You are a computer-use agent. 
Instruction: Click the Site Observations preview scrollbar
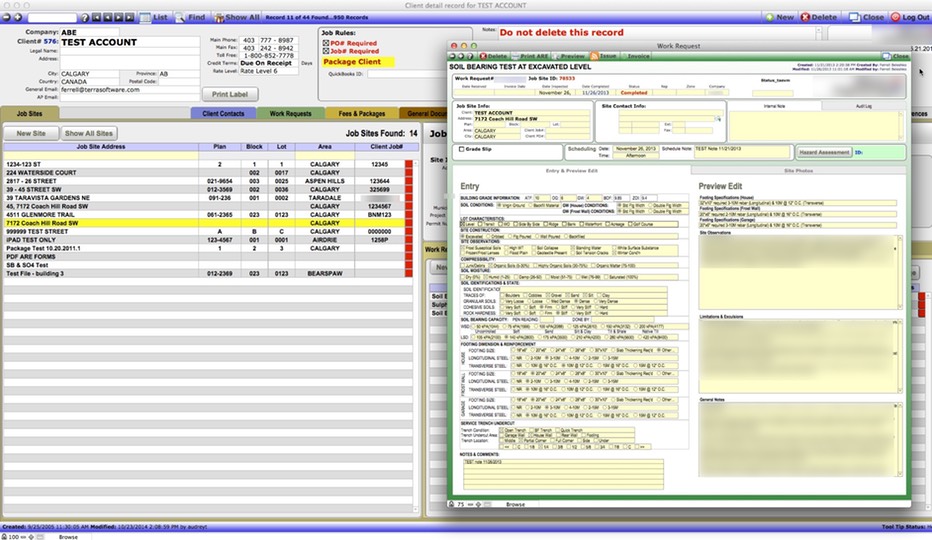coord(899,272)
